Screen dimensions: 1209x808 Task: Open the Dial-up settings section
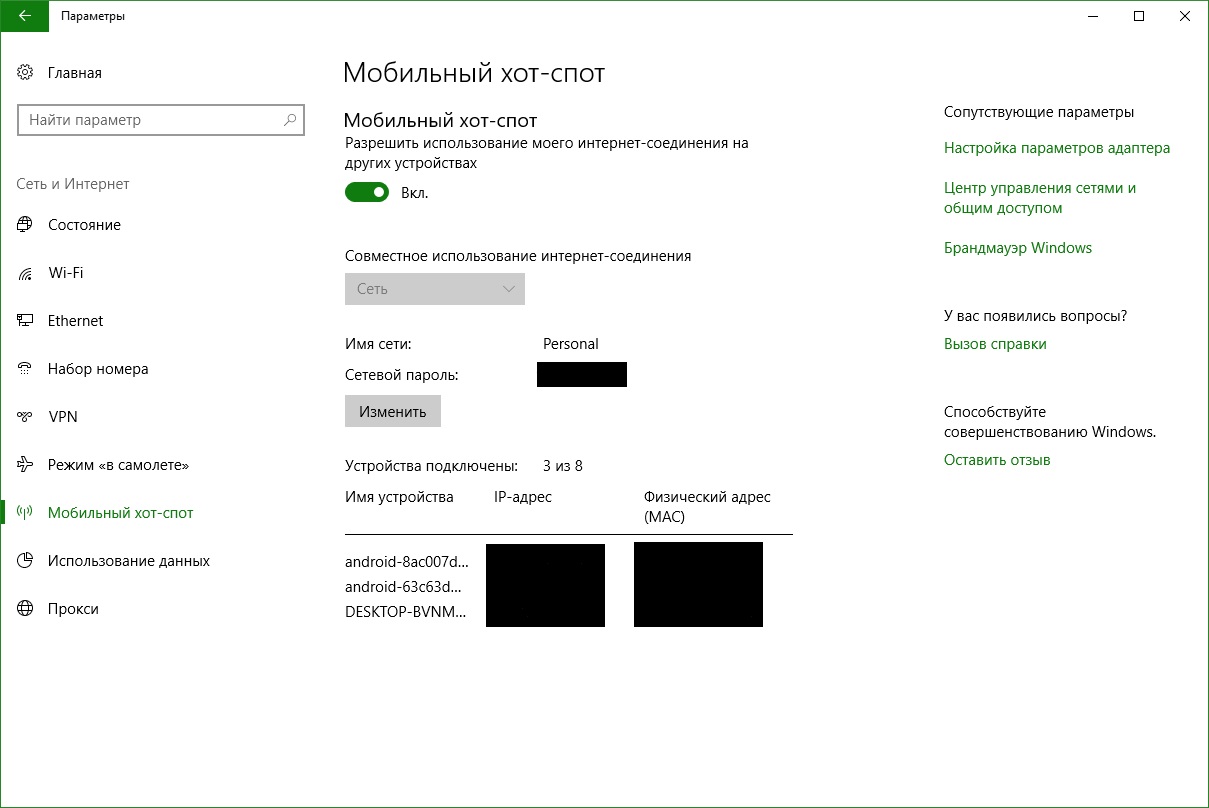click(x=98, y=369)
